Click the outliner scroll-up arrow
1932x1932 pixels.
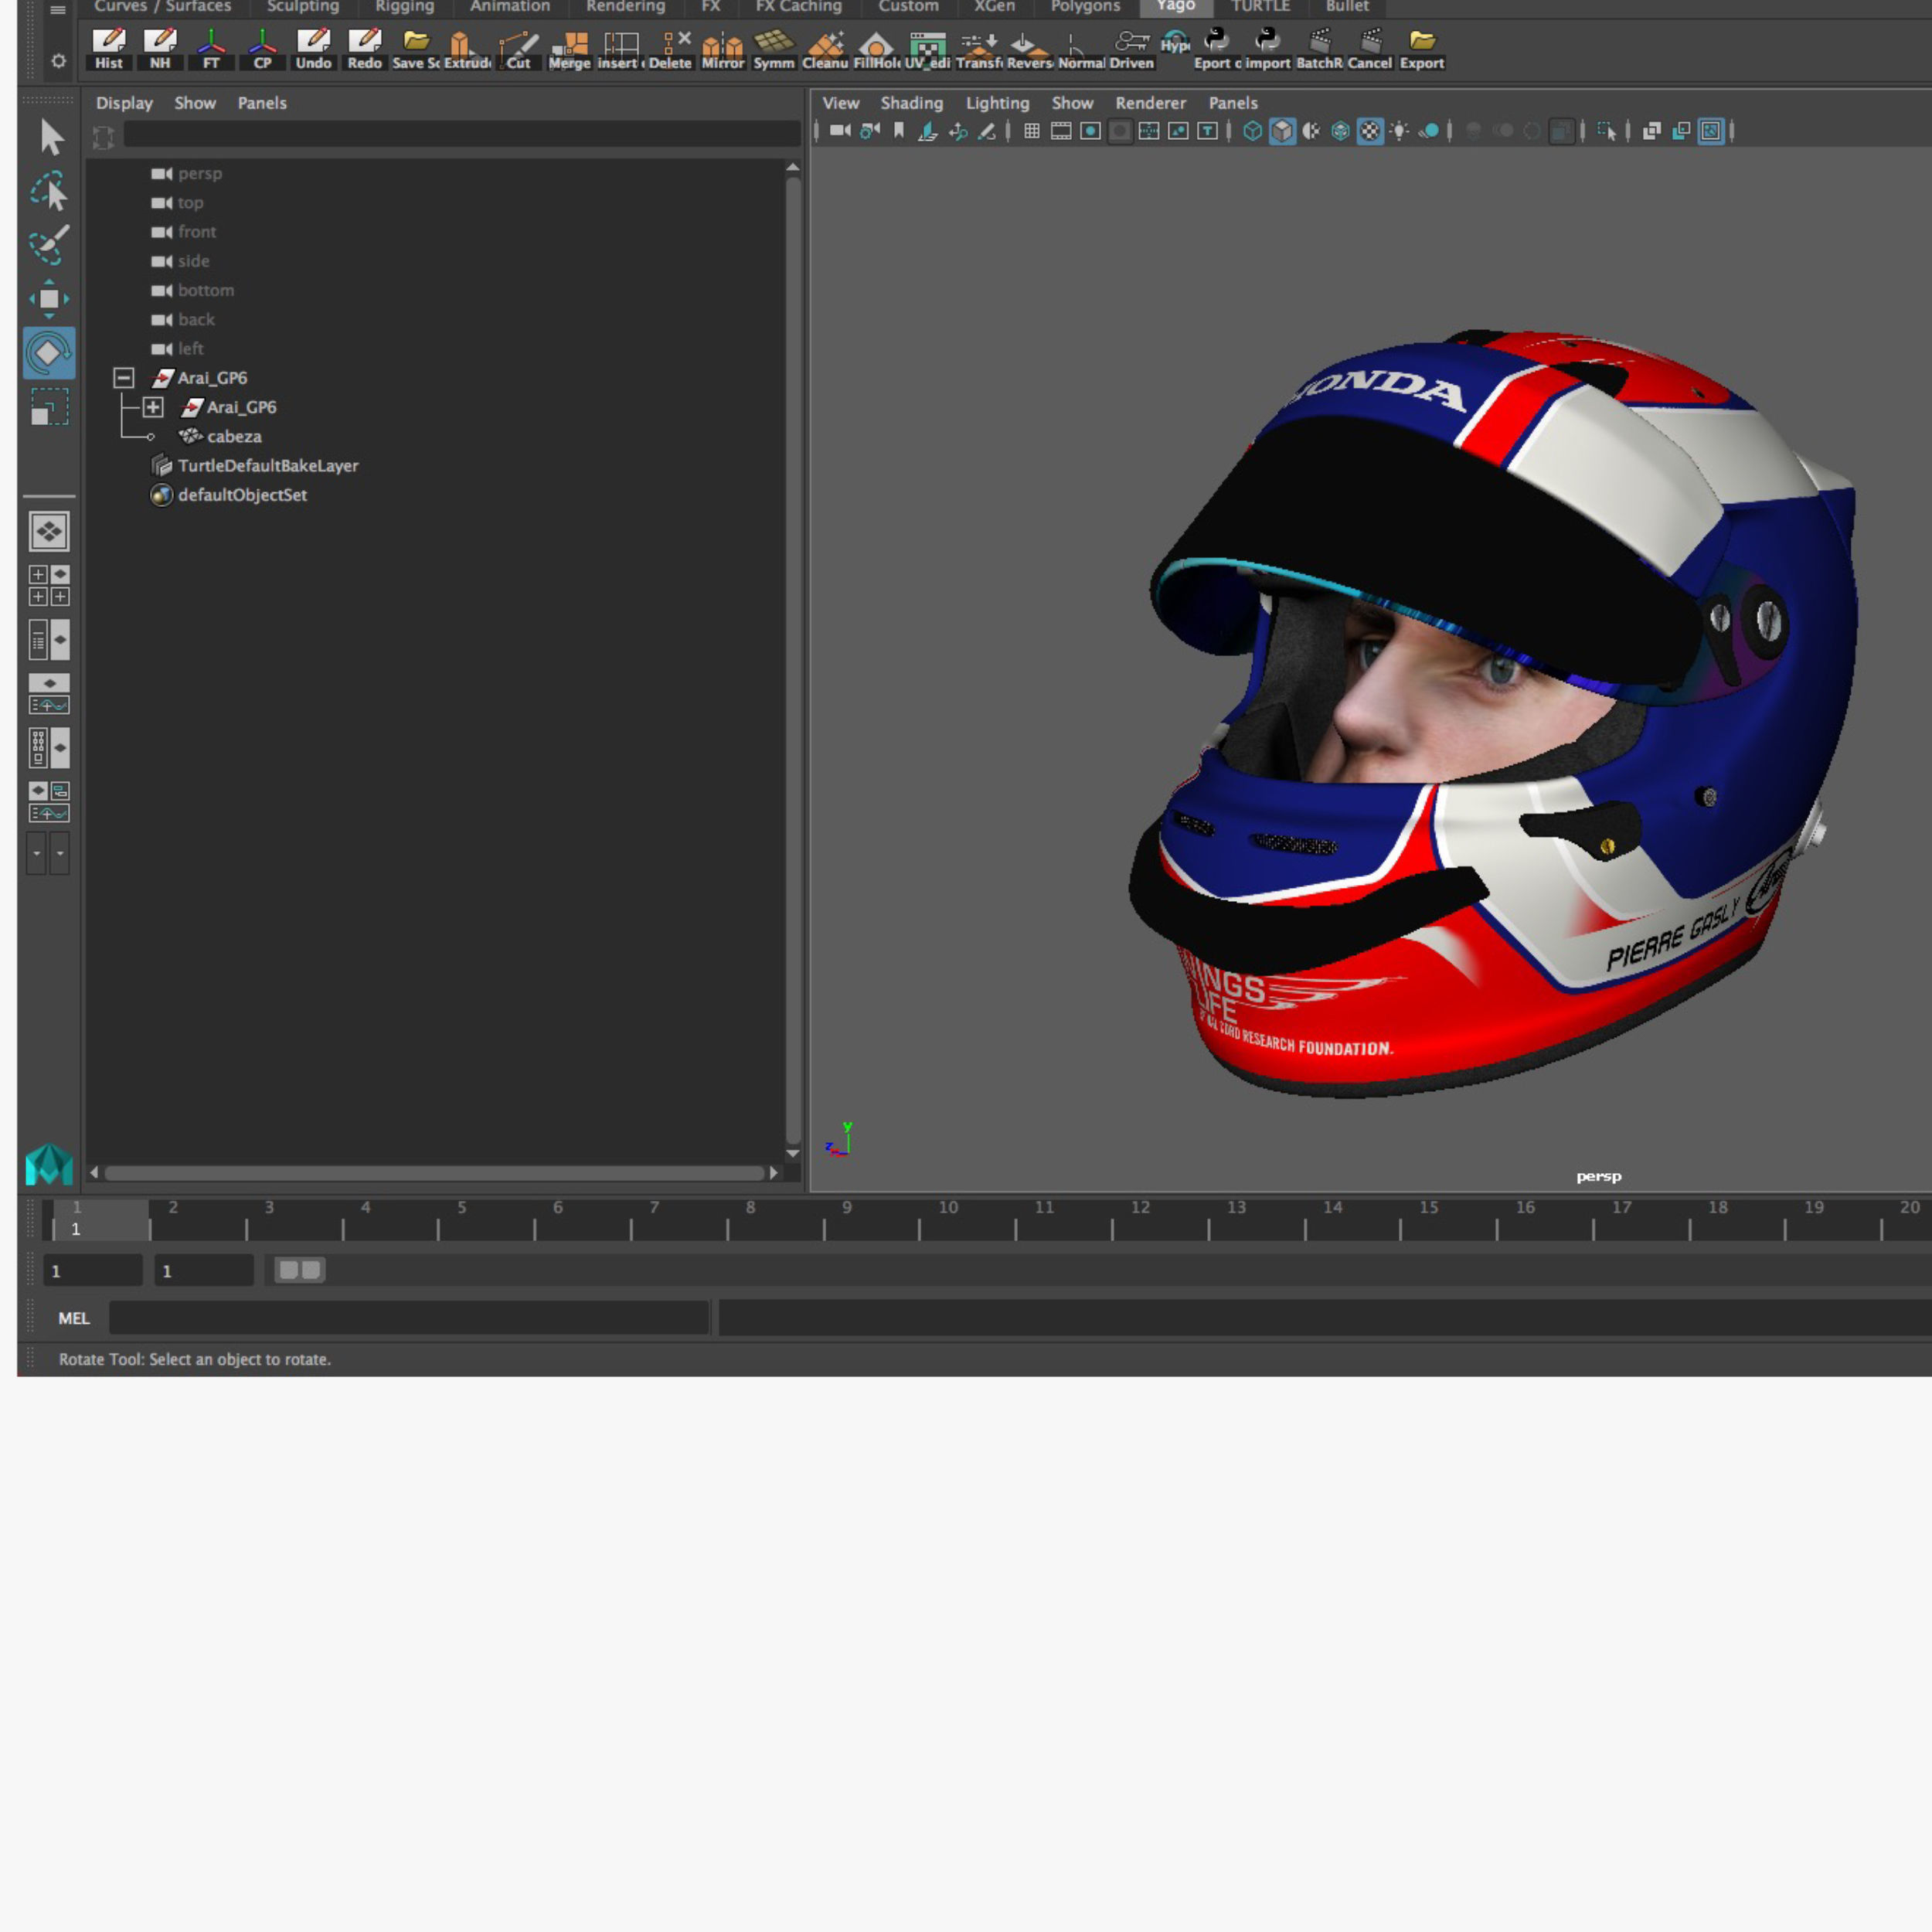pyautogui.click(x=793, y=168)
